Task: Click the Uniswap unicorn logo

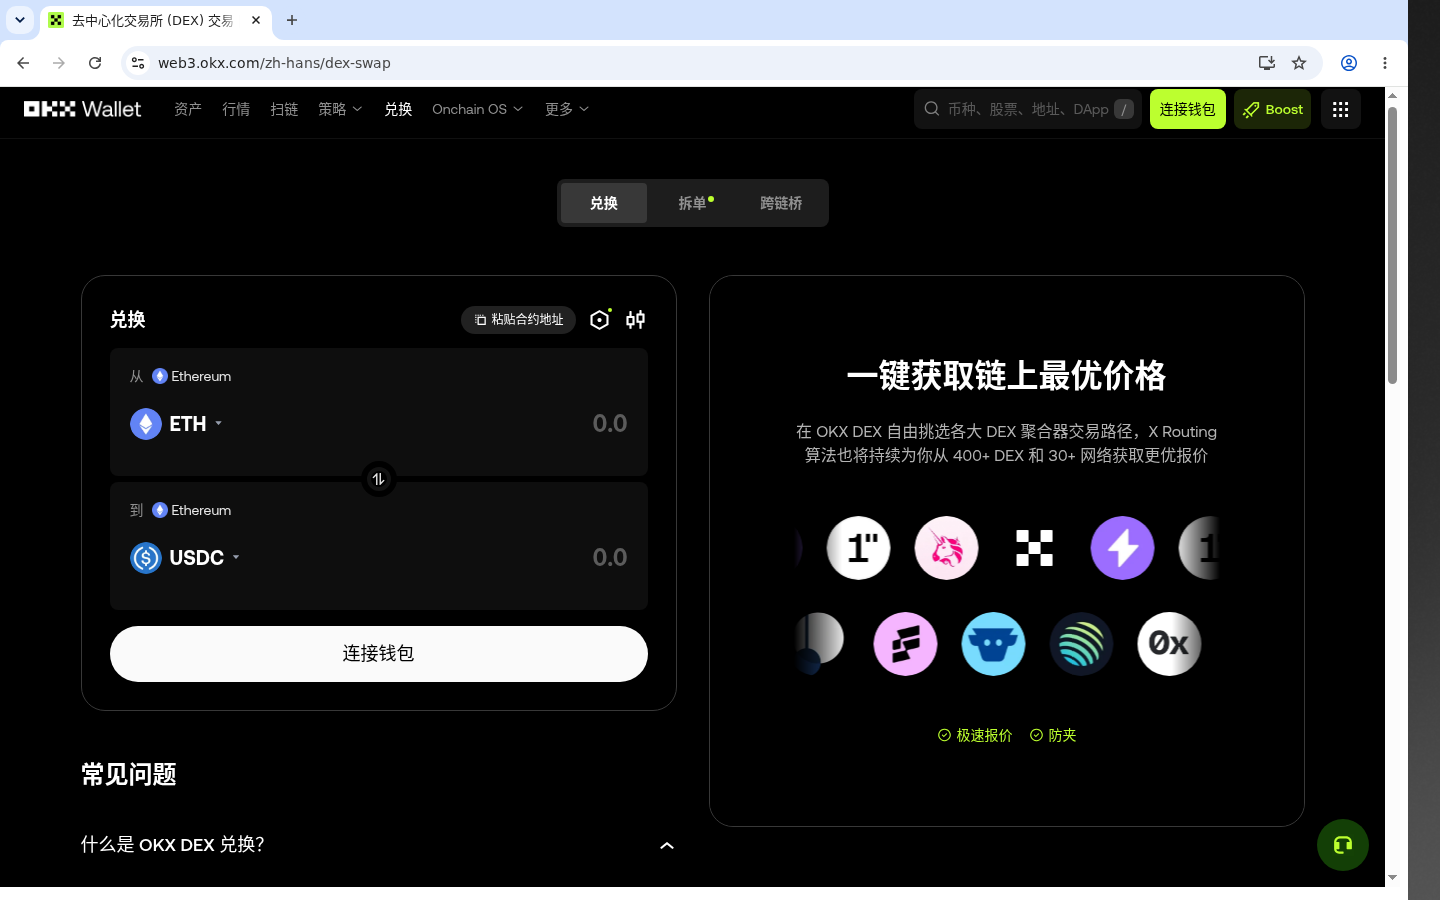Action: 946,548
